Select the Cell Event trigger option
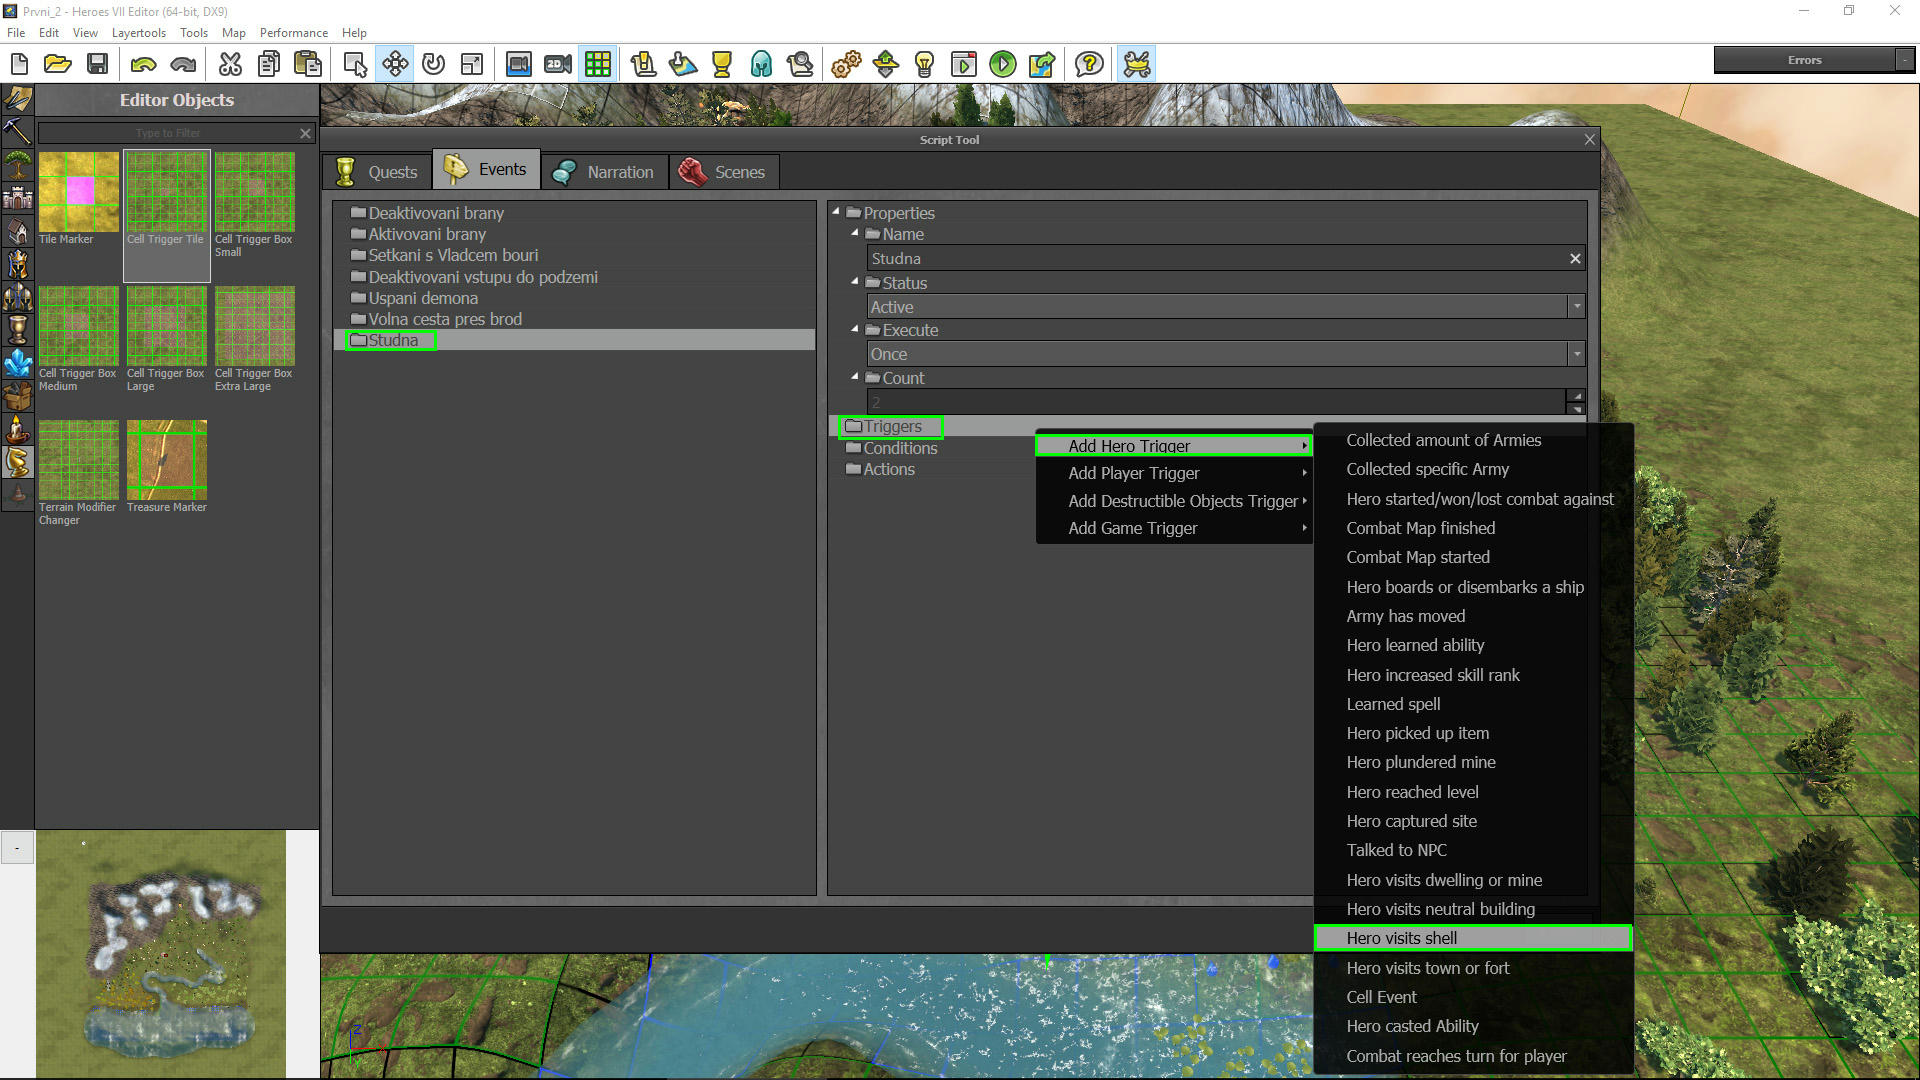The width and height of the screenshot is (1920, 1080). click(x=1473, y=997)
